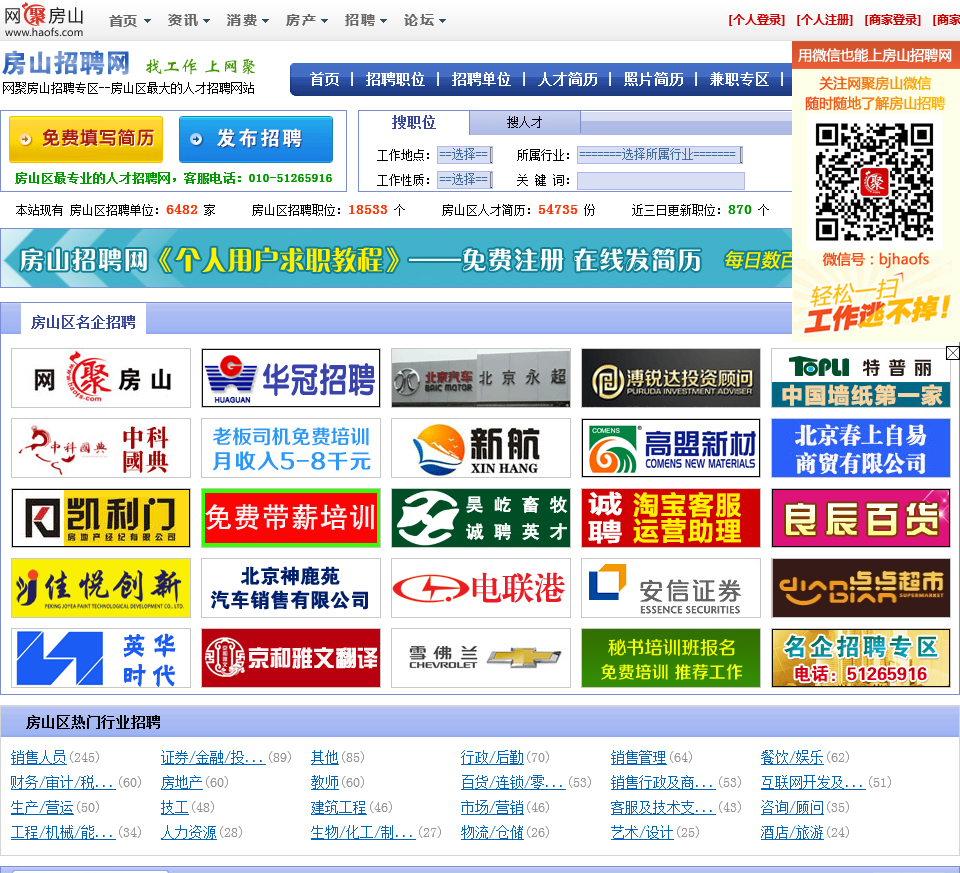Screen dimensions: 960x873
Task: Switch to the 搜职位 tab
Action: tap(414, 122)
